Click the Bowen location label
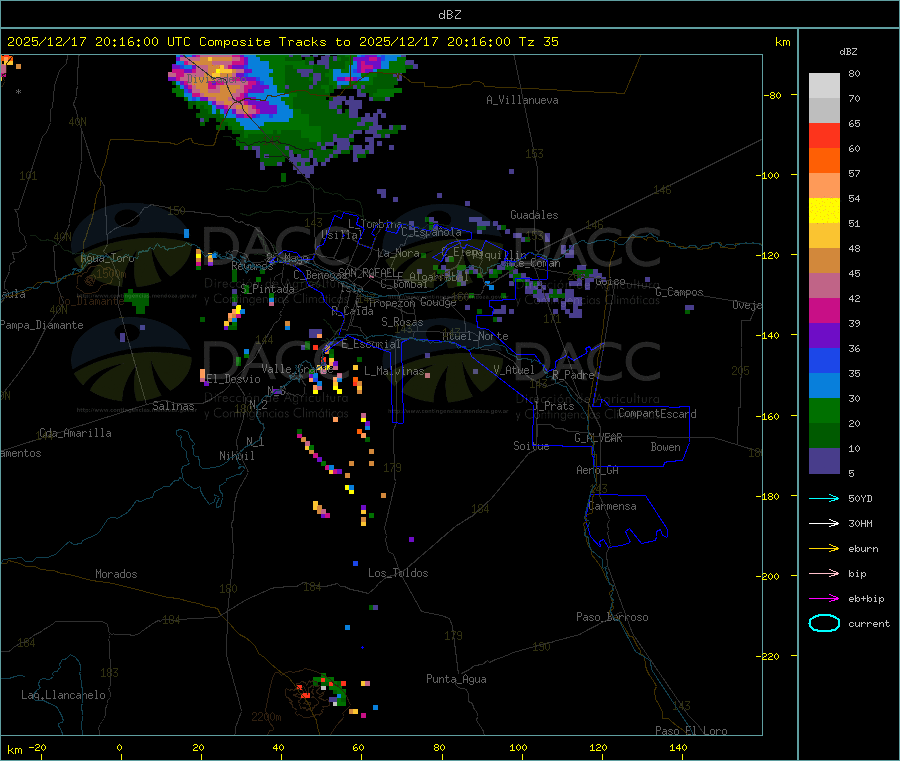This screenshot has height=761, width=900. (665, 447)
